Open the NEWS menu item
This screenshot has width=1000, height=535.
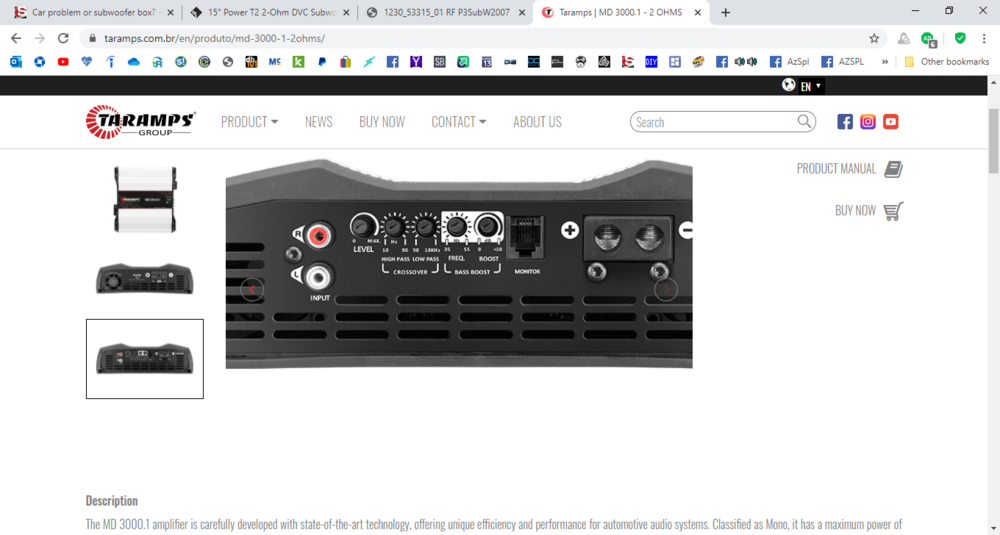(x=319, y=122)
